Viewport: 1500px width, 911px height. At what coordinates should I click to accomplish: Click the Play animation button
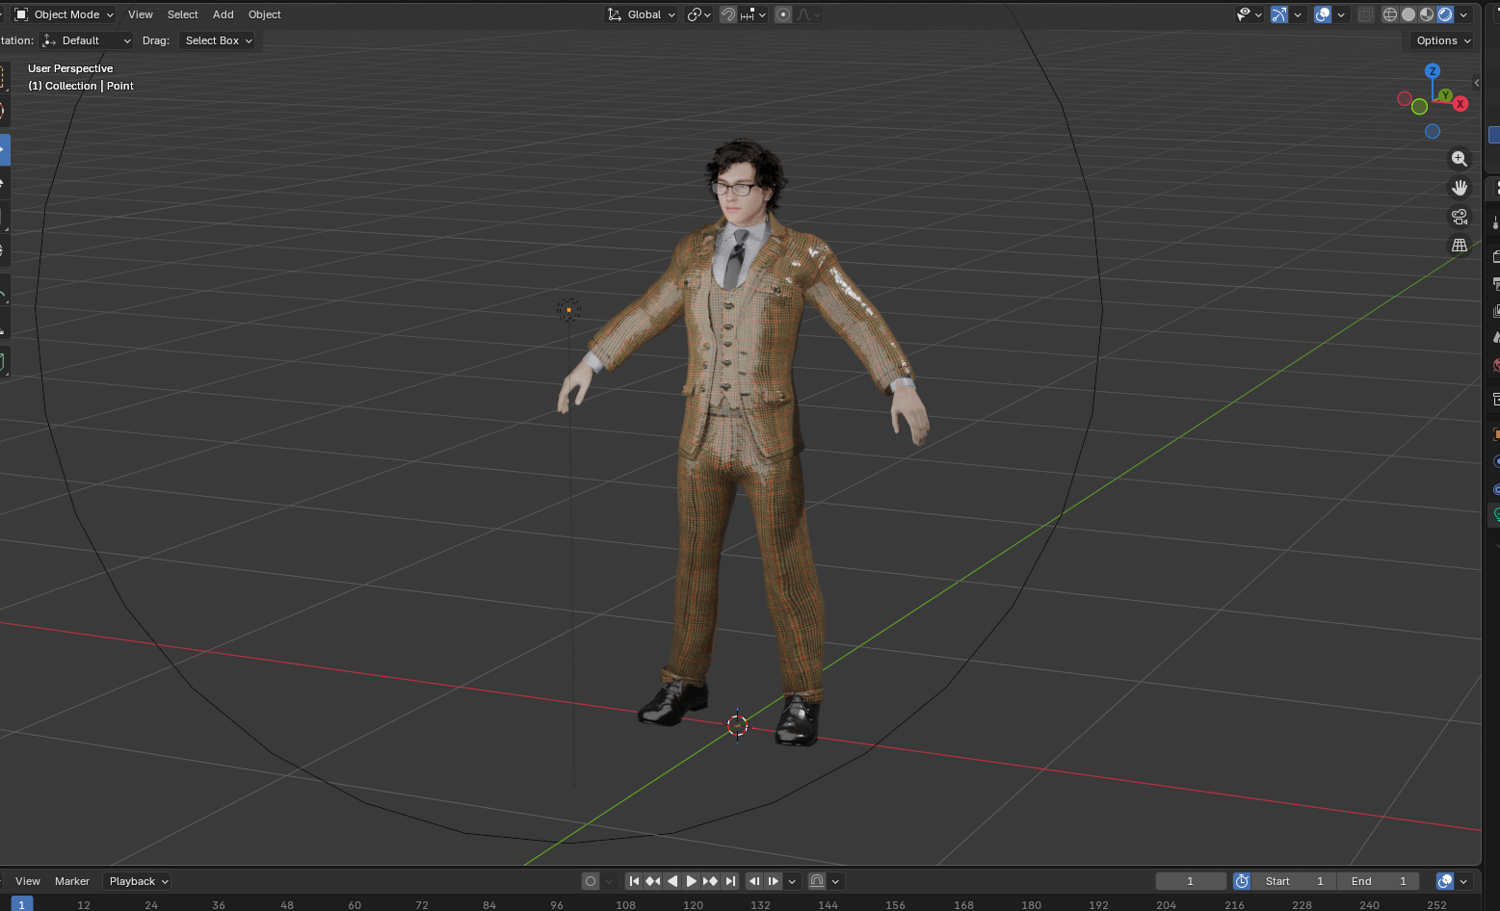tap(691, 881)
